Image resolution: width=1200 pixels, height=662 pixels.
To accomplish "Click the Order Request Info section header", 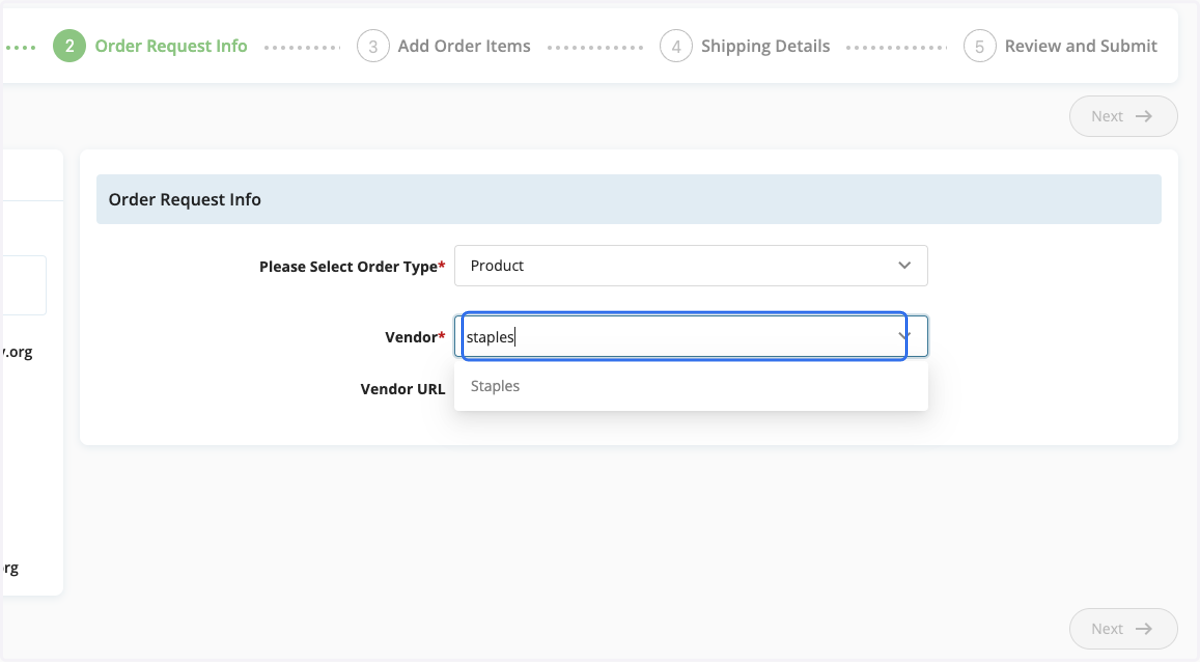I will coord(629,199).
